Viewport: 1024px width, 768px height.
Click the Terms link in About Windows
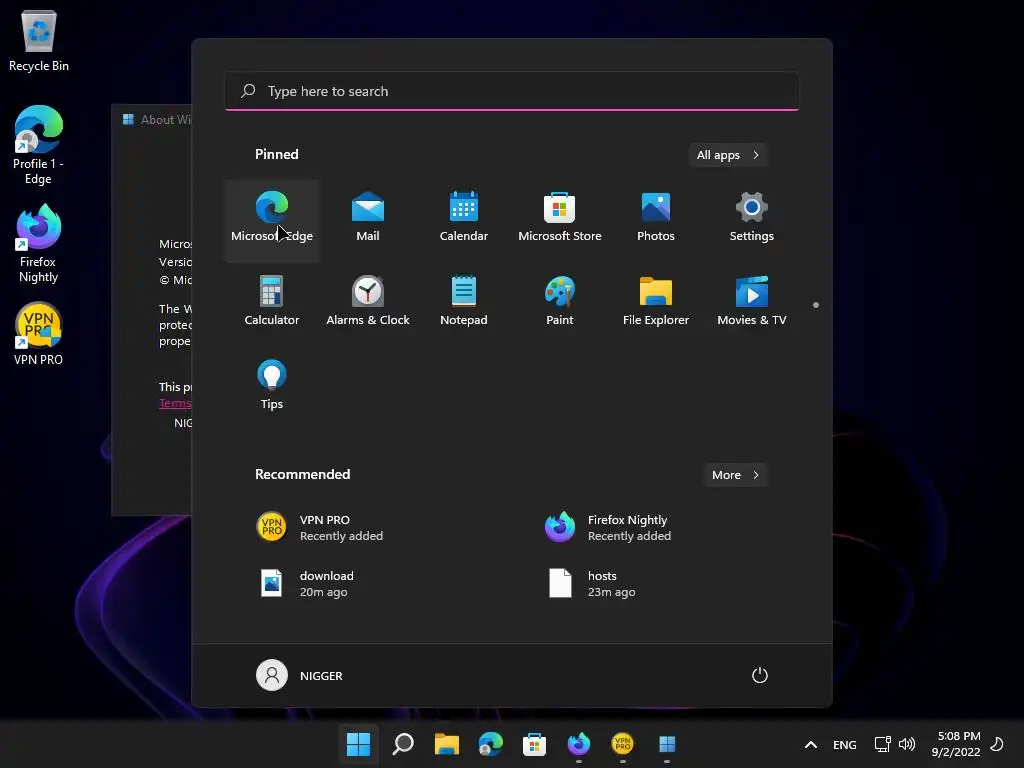175,403
